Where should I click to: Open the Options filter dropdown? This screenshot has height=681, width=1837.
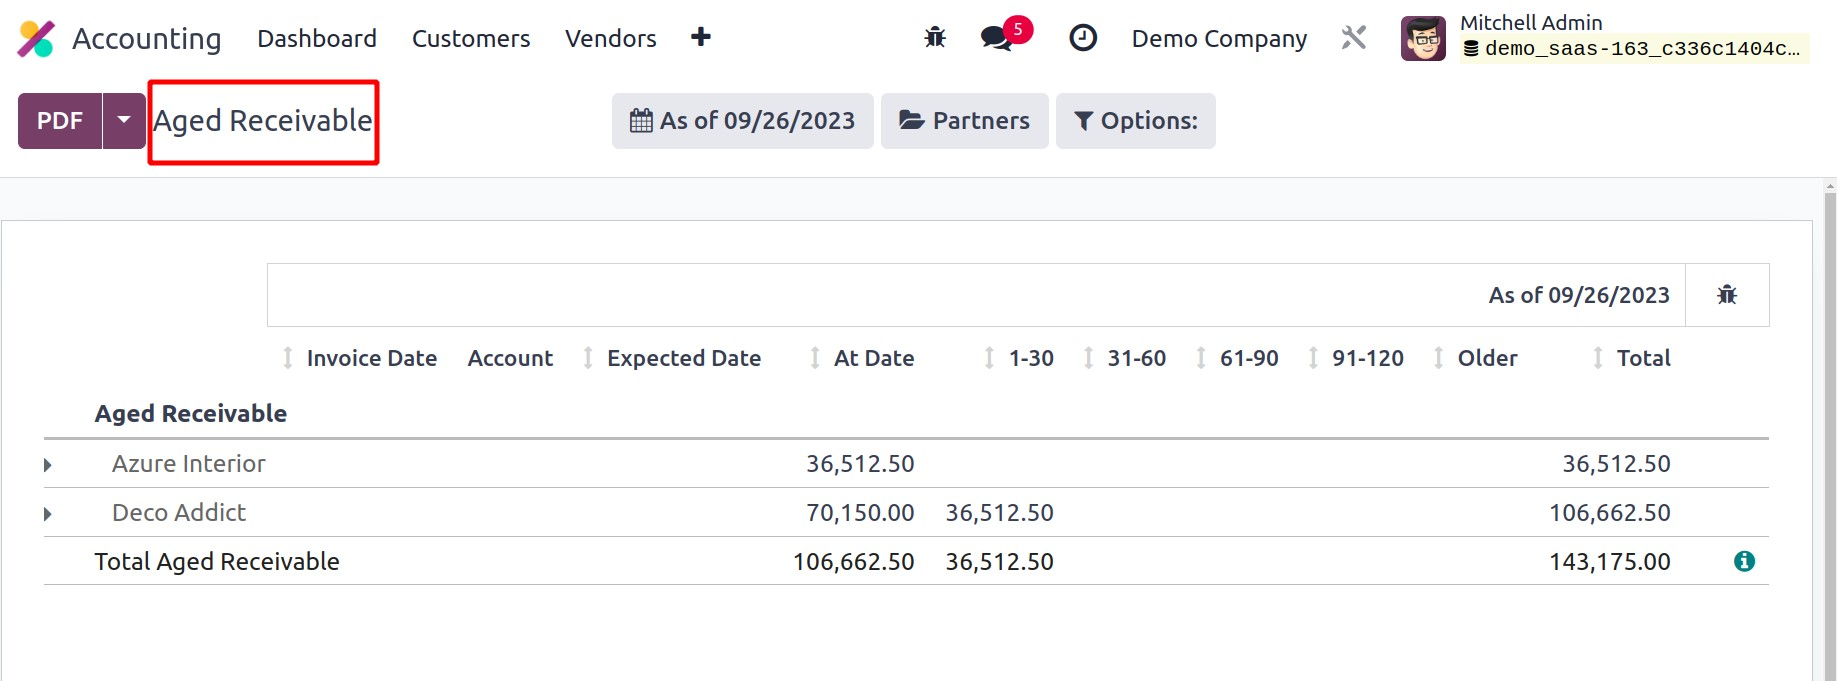(1135, 121)
